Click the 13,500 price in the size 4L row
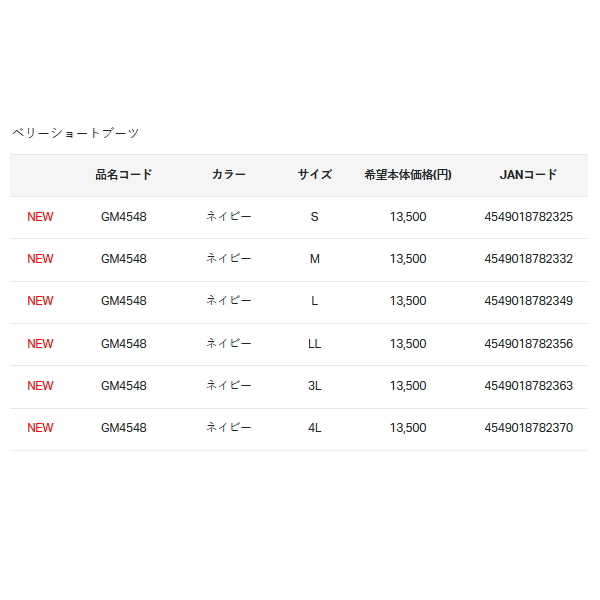Screen dimensions: 600x600 click(x=408, y=428)
